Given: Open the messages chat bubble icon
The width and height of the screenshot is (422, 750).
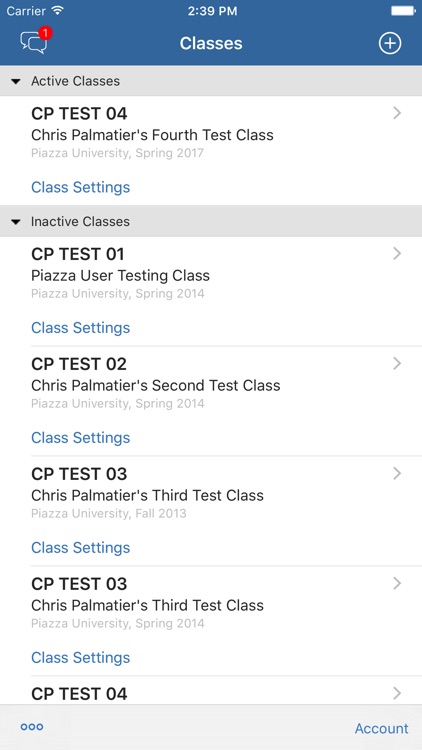Looking at the screenshot, I should (x=33, y=43).
